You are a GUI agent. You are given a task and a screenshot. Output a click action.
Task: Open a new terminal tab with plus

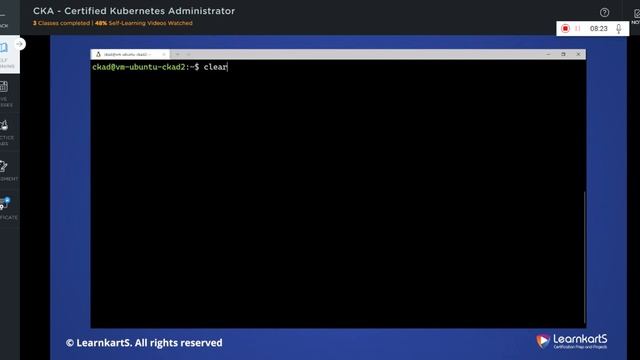[178, 54]
